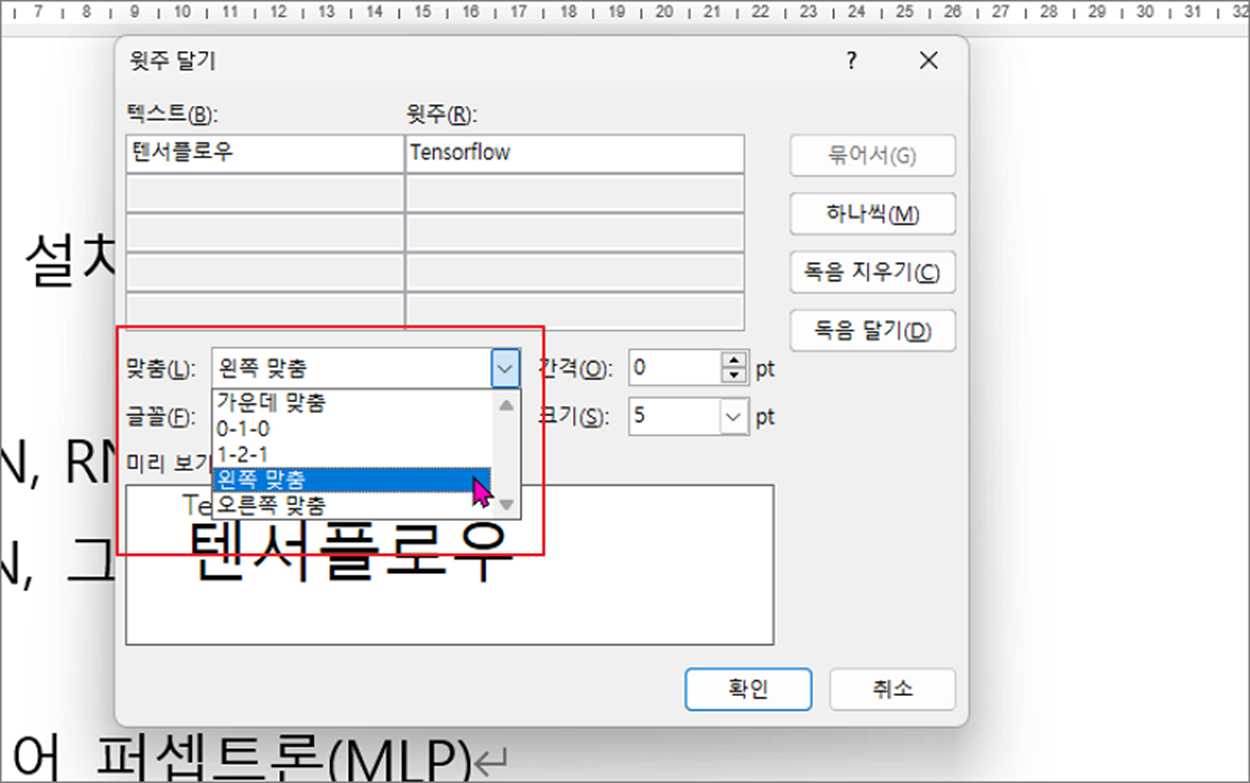Click the 크기 value field showing 5
The image size is (1250, 783).
pos(675,416)
